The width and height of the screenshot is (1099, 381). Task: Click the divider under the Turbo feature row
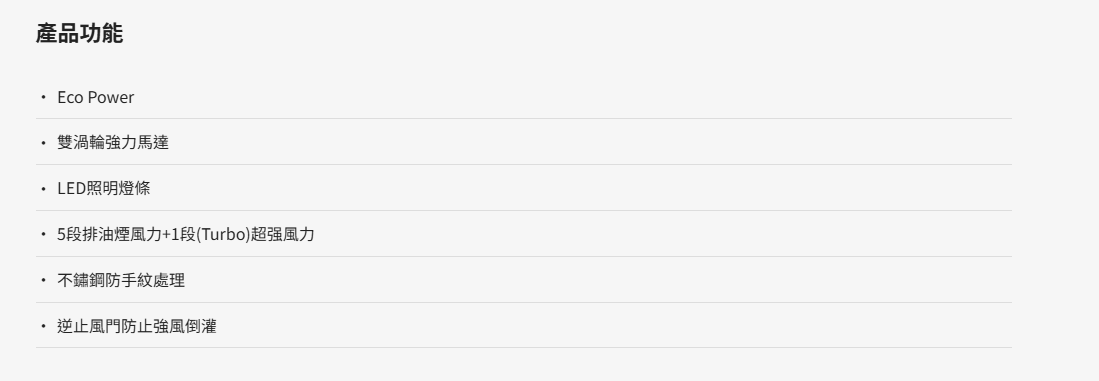coord(524,256)
